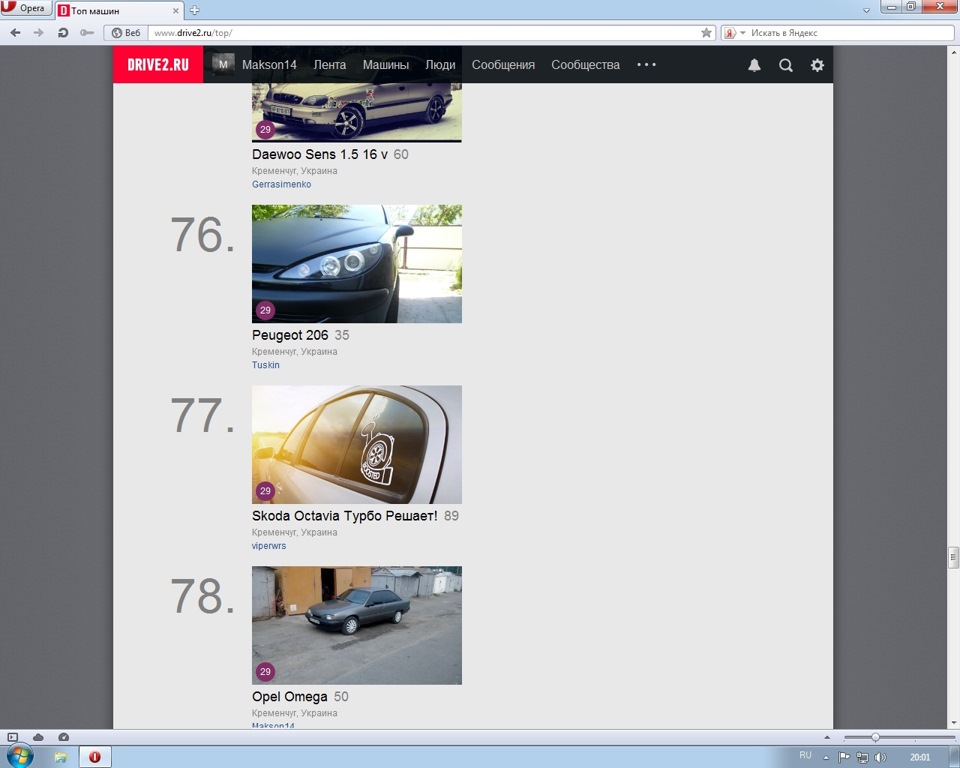Click the 29 badge on Skoda photo
Screen dimensions: 960x768
pyautogui.click(x=265, y=491)
